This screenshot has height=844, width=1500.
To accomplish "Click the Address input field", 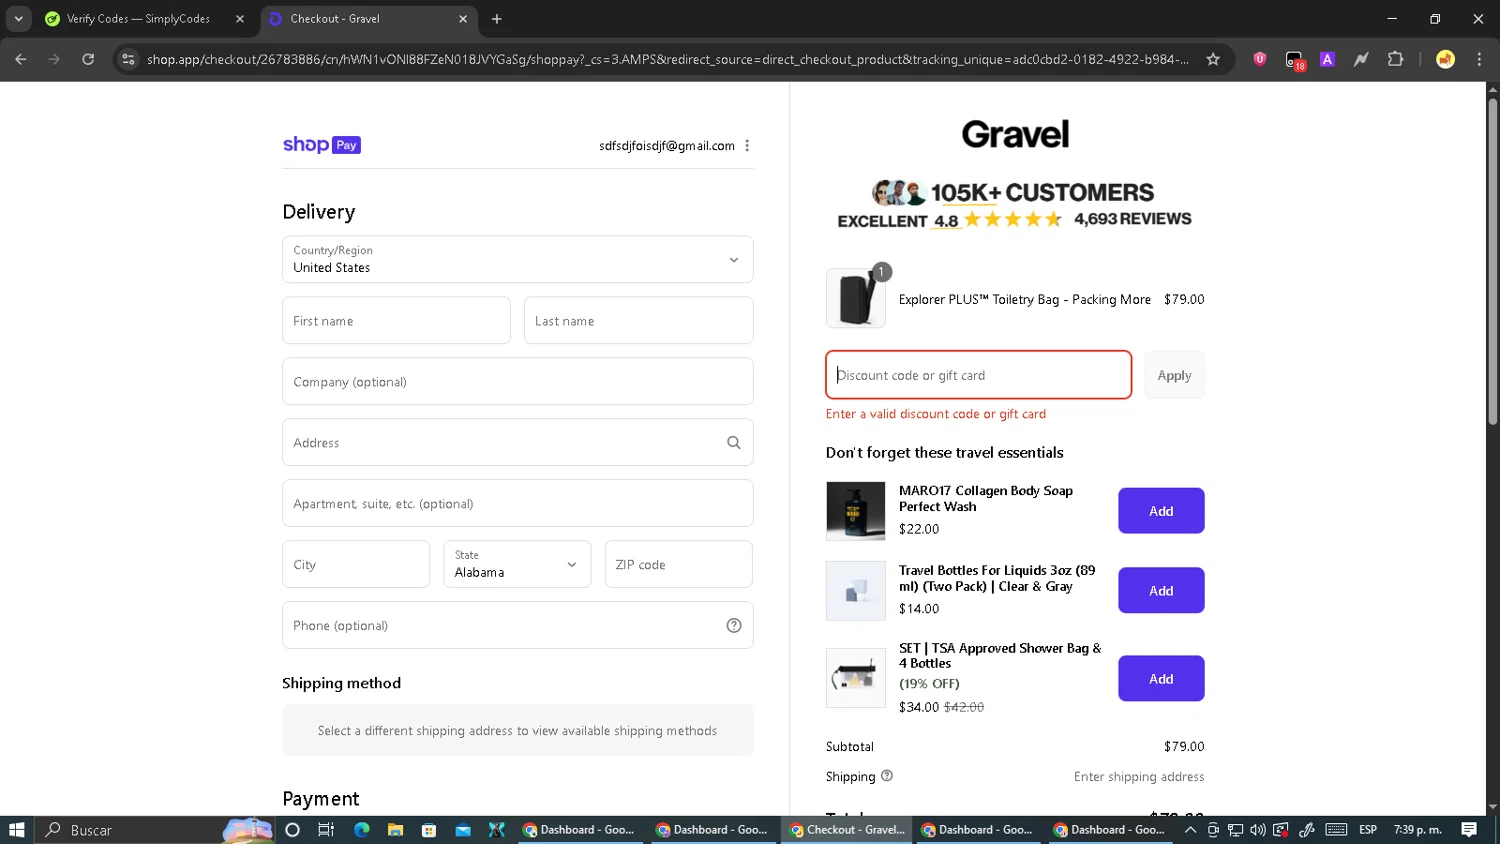I will [518, 443].
